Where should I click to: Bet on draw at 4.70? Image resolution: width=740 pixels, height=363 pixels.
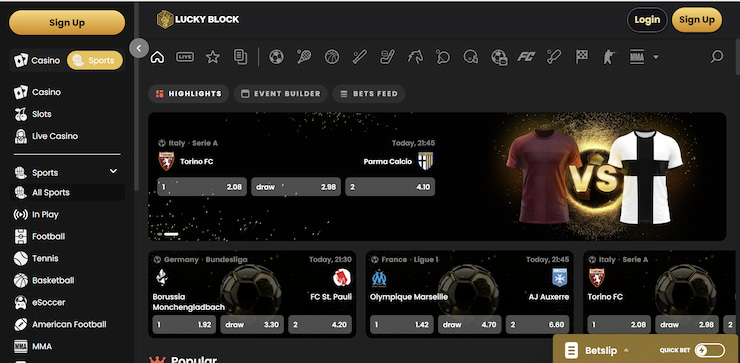pos(470,325)
